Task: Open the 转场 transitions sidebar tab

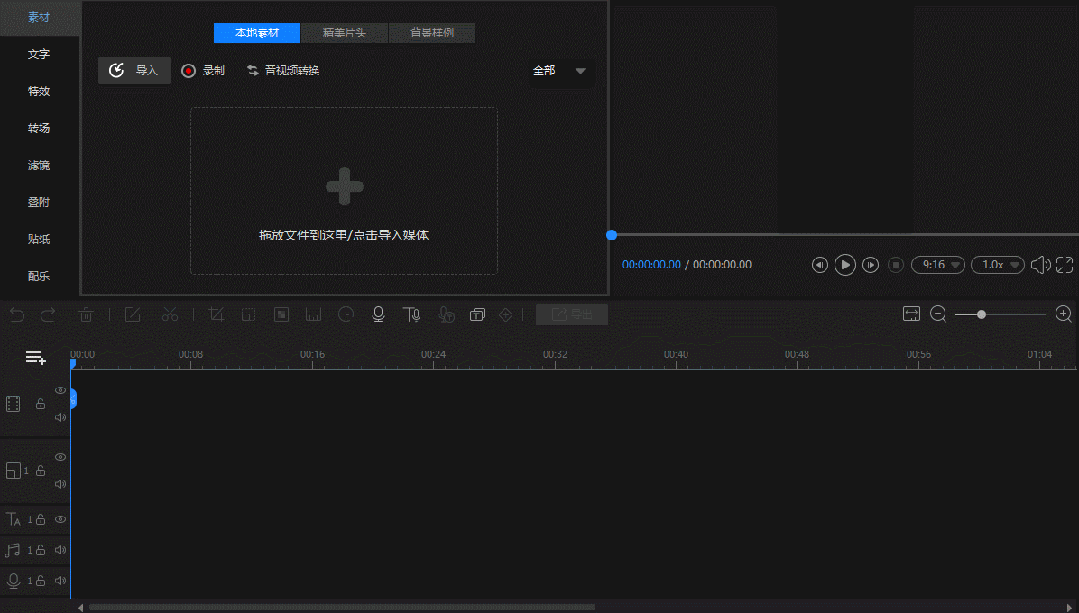Action: (39, 128)
